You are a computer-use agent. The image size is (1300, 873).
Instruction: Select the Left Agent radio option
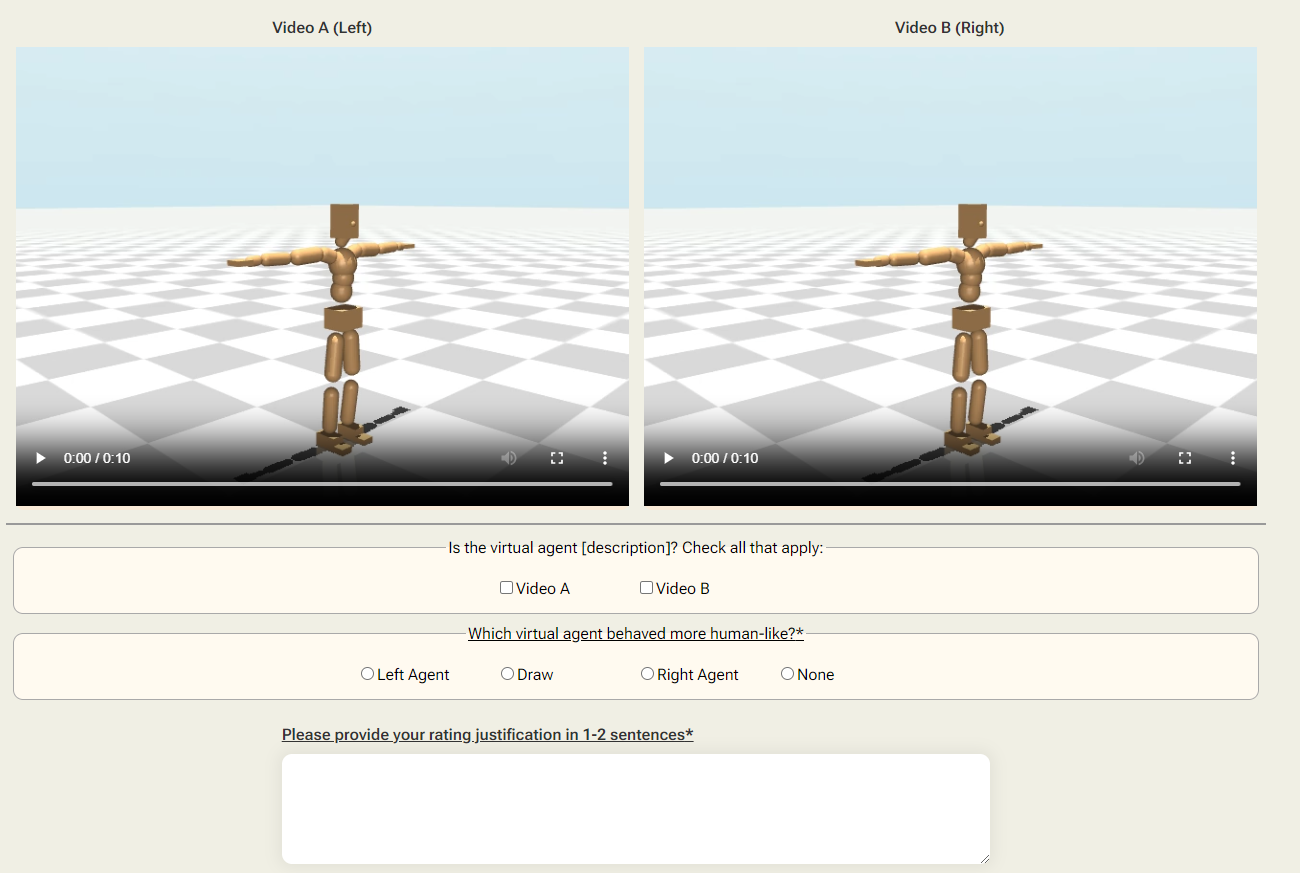tap(367, 674)
